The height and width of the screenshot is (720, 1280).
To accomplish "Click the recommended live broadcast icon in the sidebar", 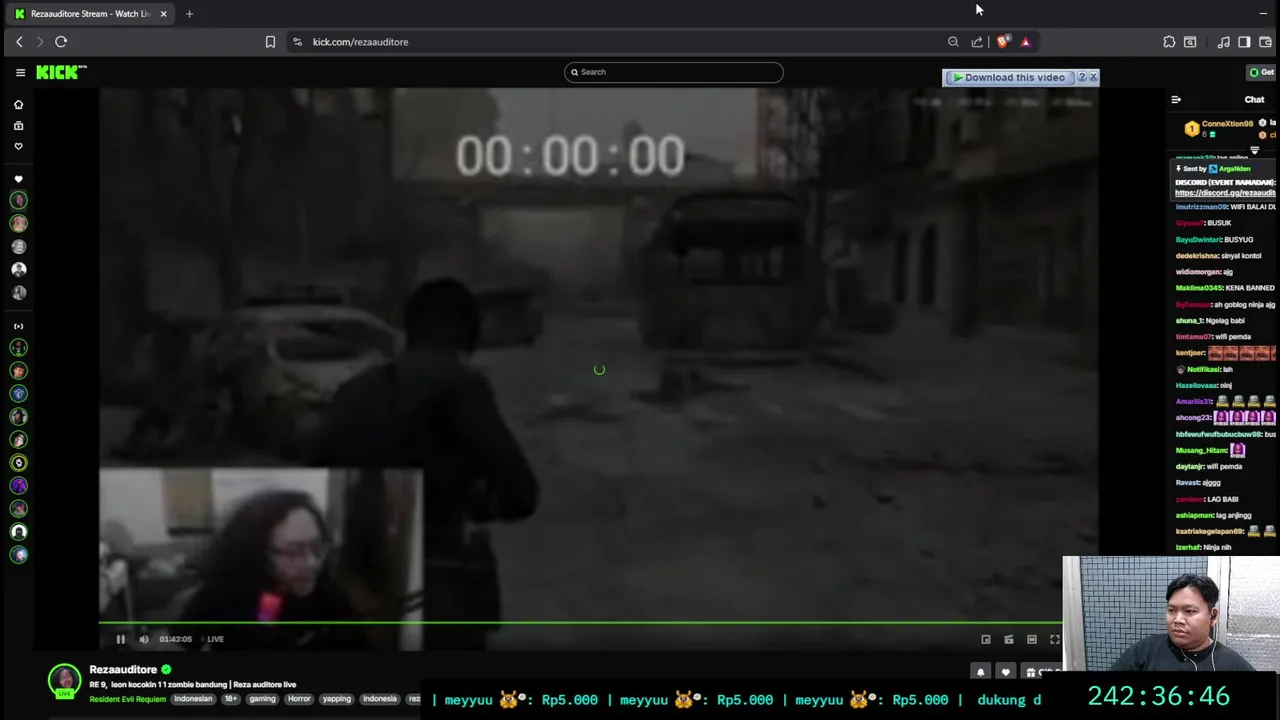I will pyautogui.click(x=18, y=326).
